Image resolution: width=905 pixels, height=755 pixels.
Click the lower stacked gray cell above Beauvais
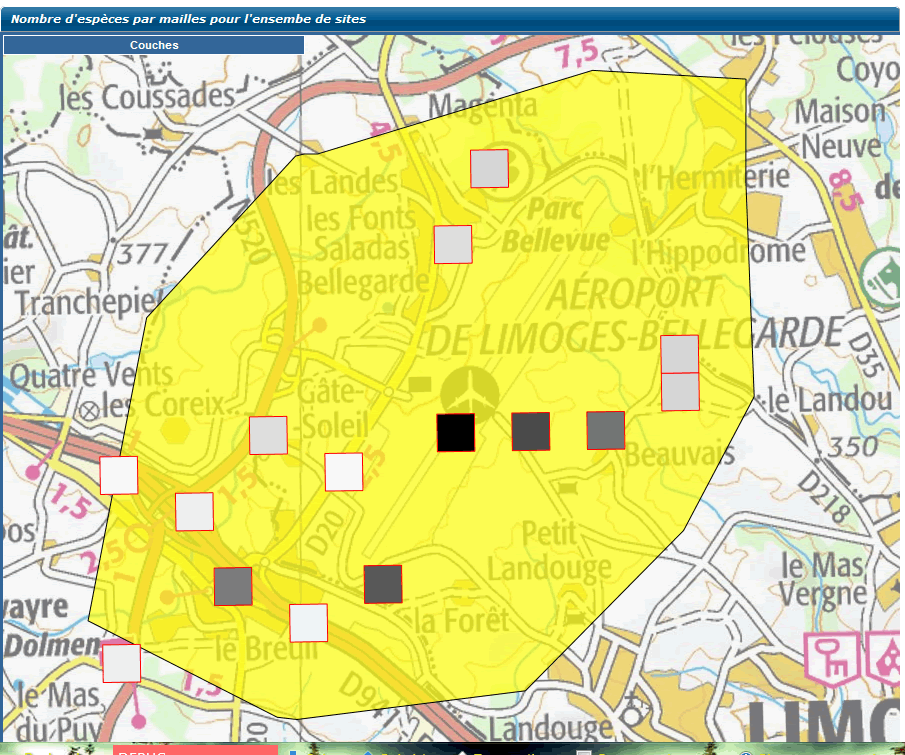pos(680,392)
